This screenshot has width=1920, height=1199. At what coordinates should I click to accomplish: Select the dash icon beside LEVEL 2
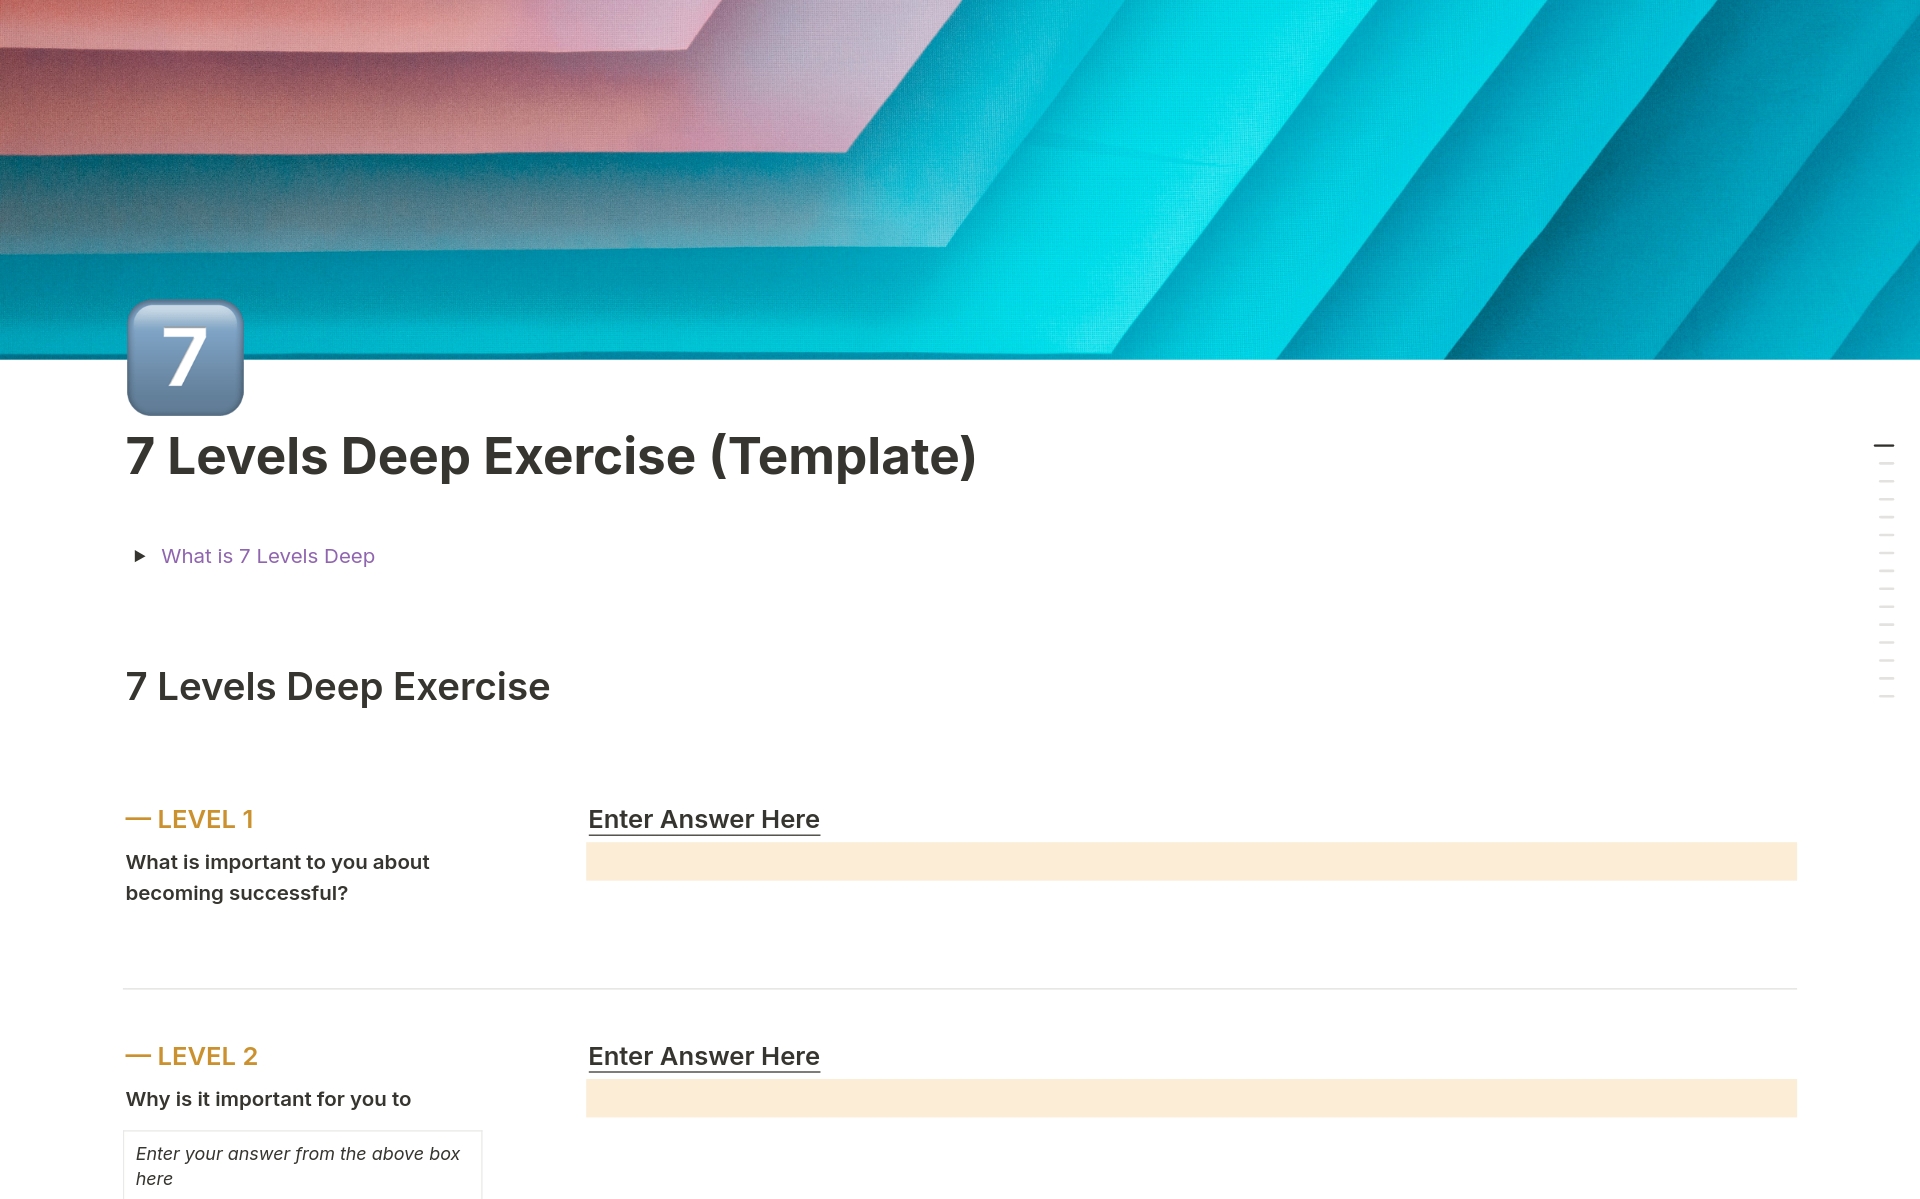tap(136, 1055)
